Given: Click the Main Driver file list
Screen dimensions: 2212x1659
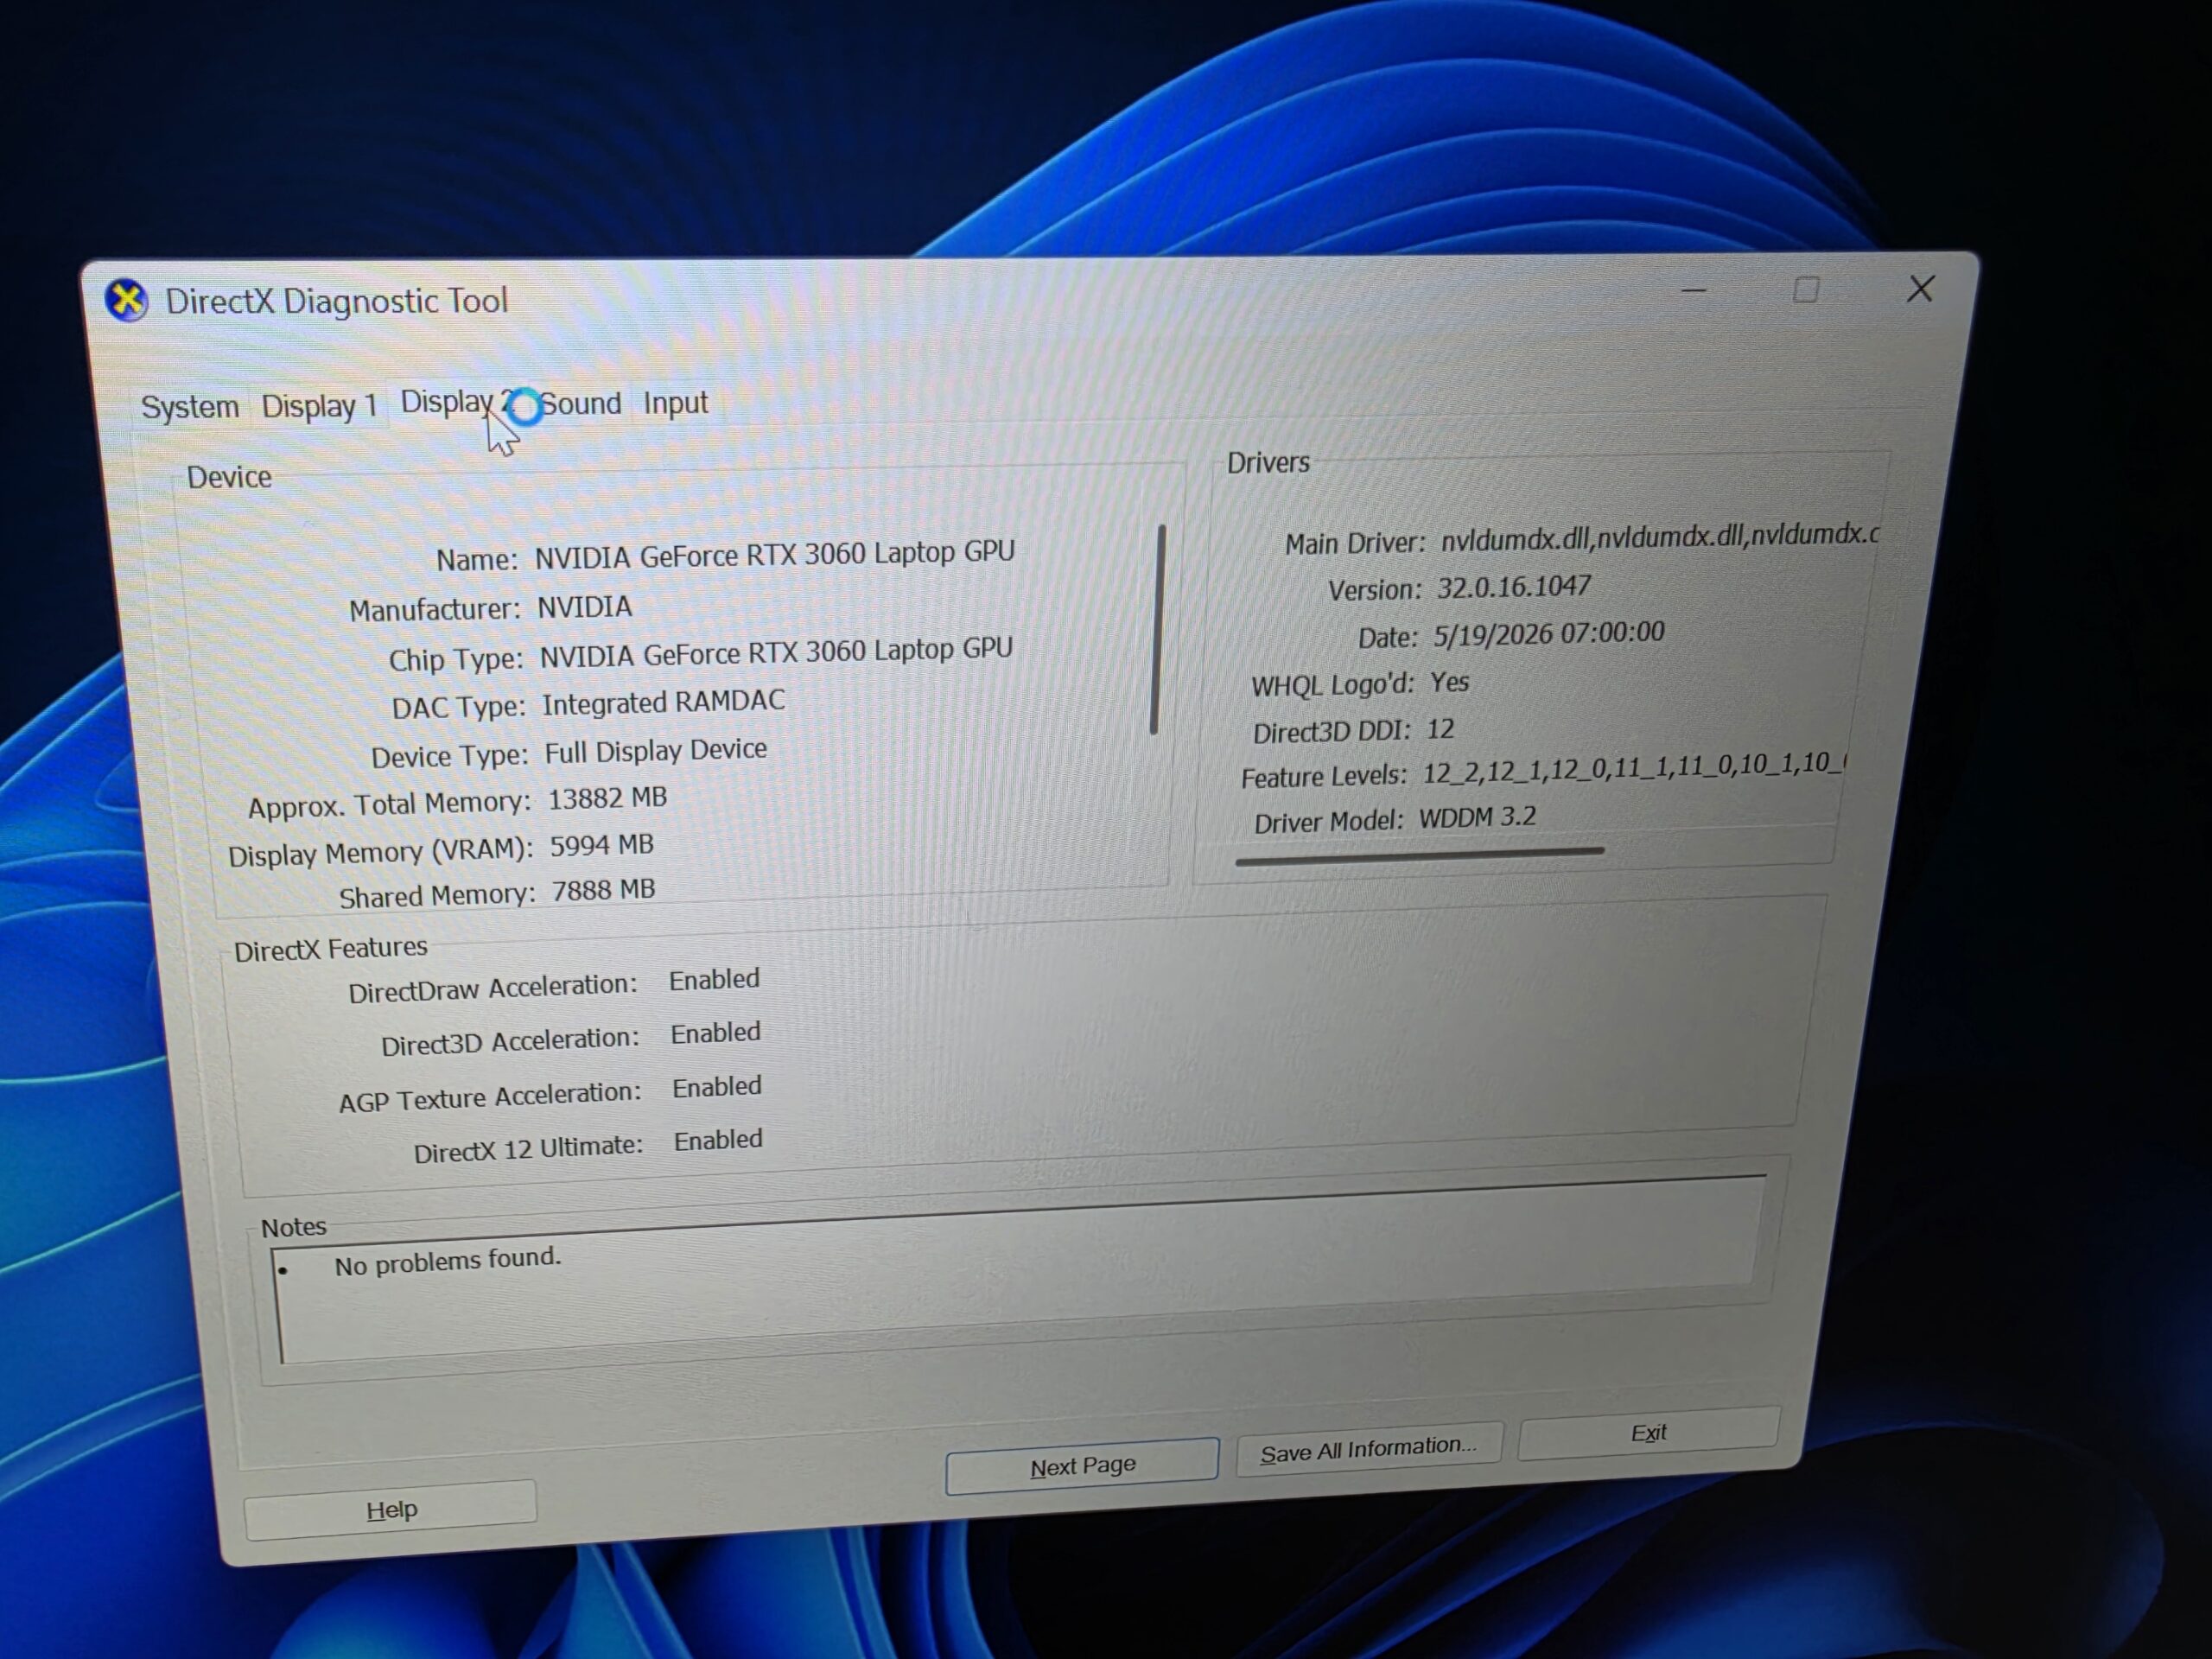Looking at the screenshot, I should point(1659,537).
